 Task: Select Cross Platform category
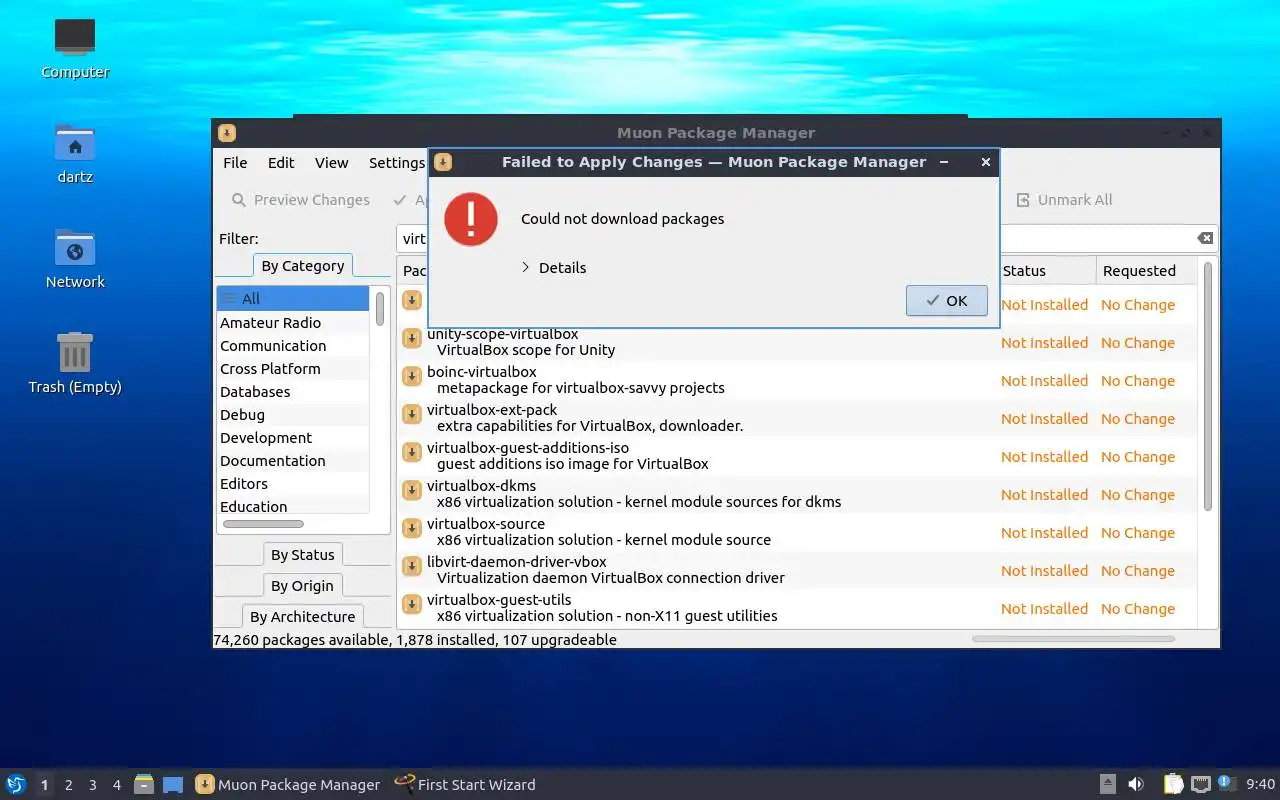(293, 369)
